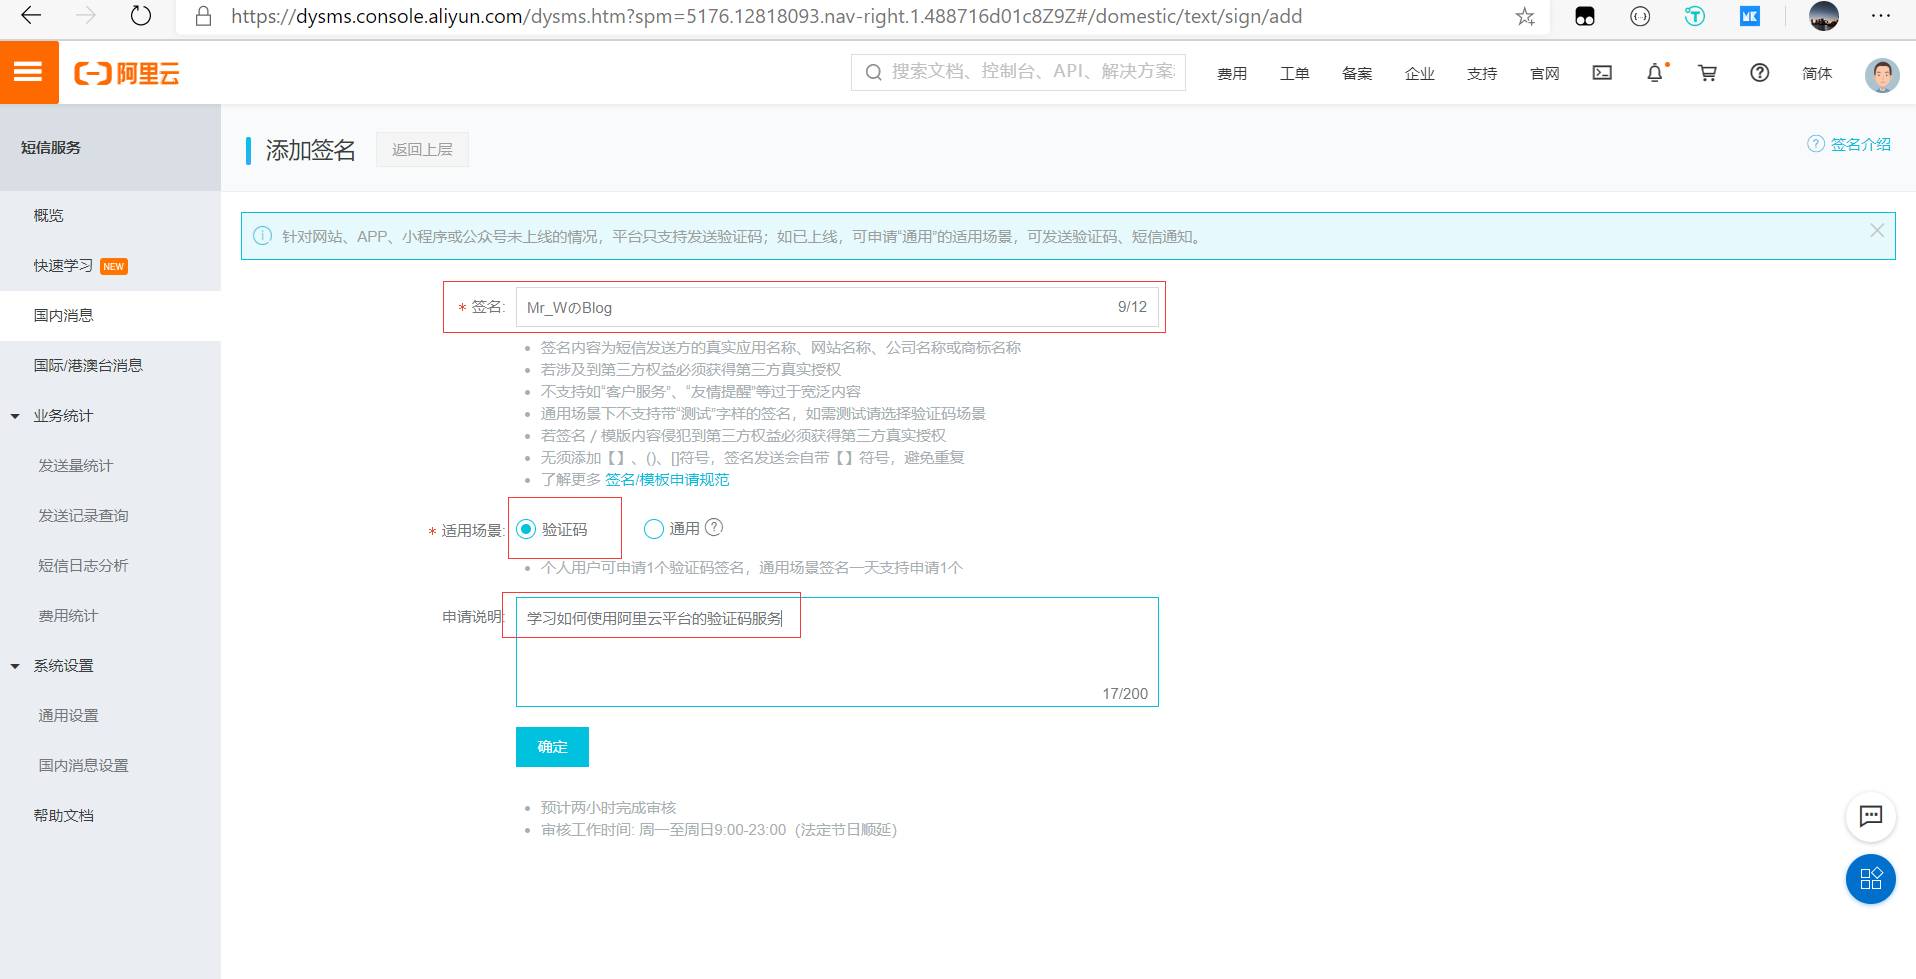Click the circular extension icon beside the mask icon
1916x979 pixels.
[x=1640, y=16]
